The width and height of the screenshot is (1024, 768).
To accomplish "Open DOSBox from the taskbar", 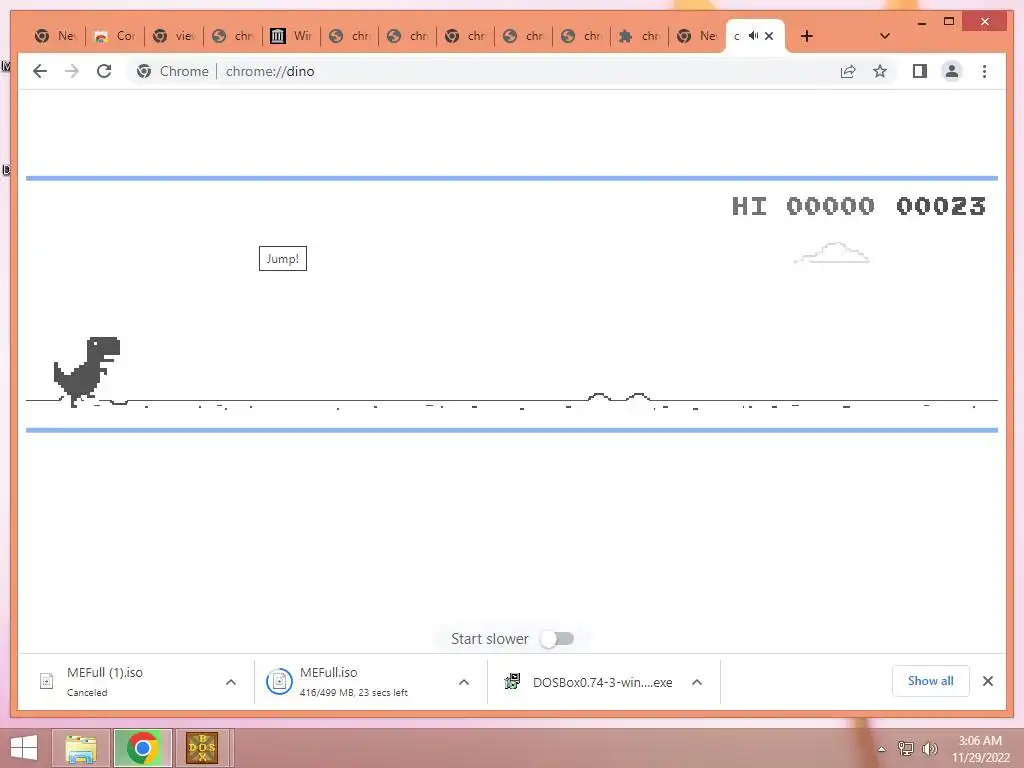I will tap(202, 748).
